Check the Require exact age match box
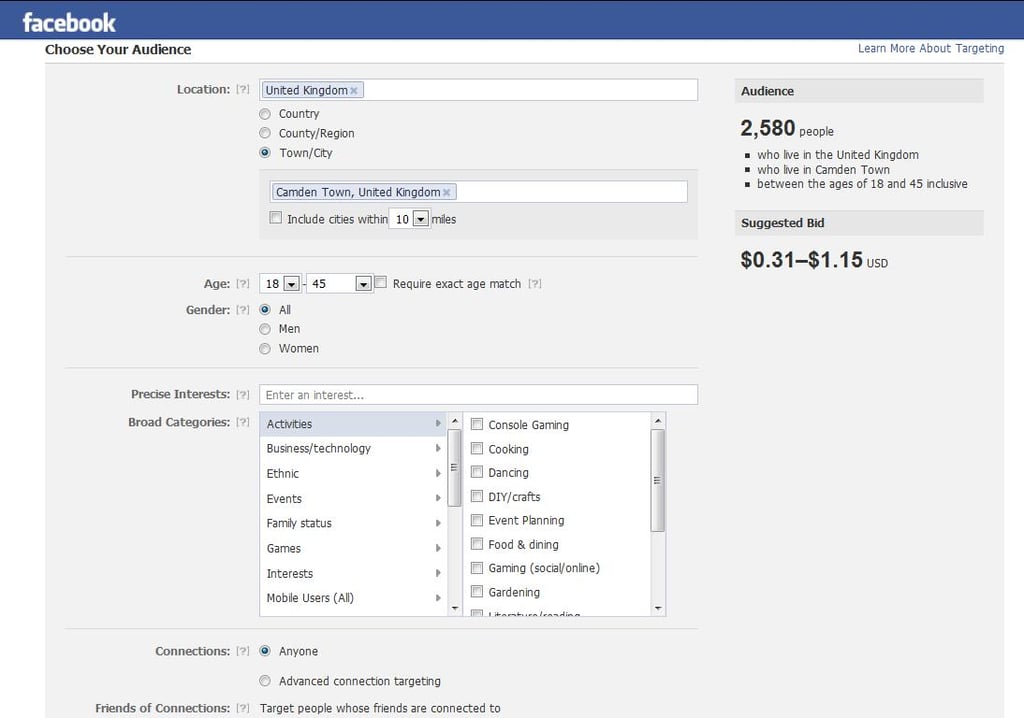1024x718 pixels. click(381, 282)
